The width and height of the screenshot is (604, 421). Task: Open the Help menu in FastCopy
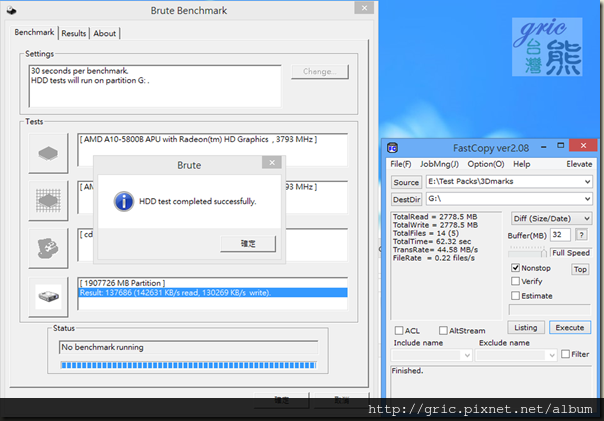pyautogui.click(x=522, y=164)
